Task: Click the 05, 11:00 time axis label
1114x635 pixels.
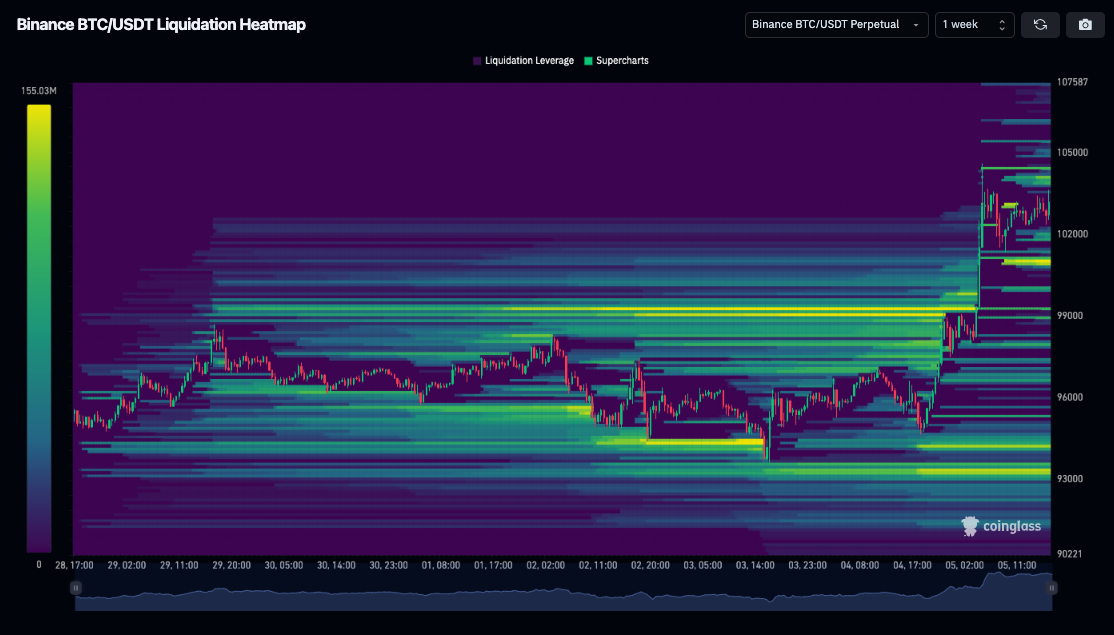Action: click(x=1017, y=565)
